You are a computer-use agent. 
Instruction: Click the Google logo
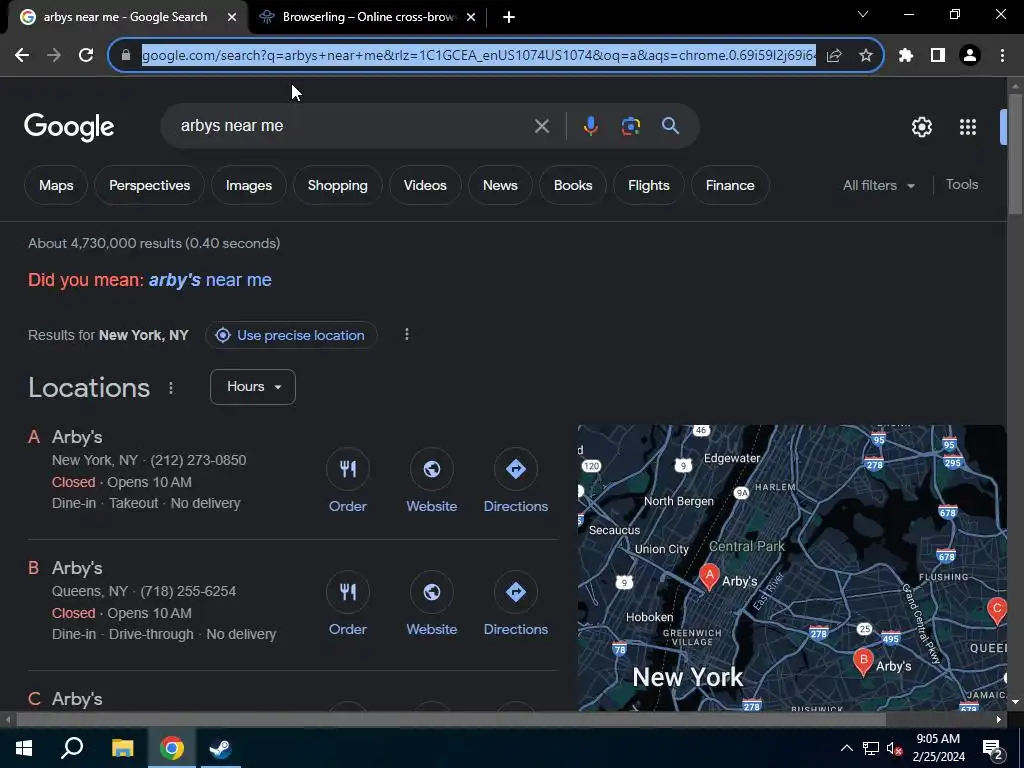point(69,127)
